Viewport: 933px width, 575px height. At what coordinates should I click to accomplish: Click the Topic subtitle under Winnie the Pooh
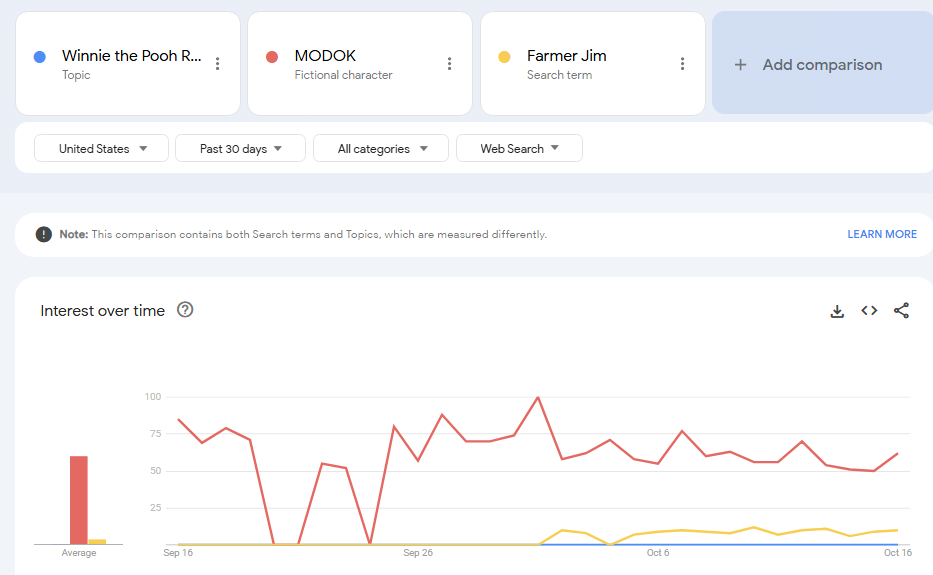click(76, 75)
